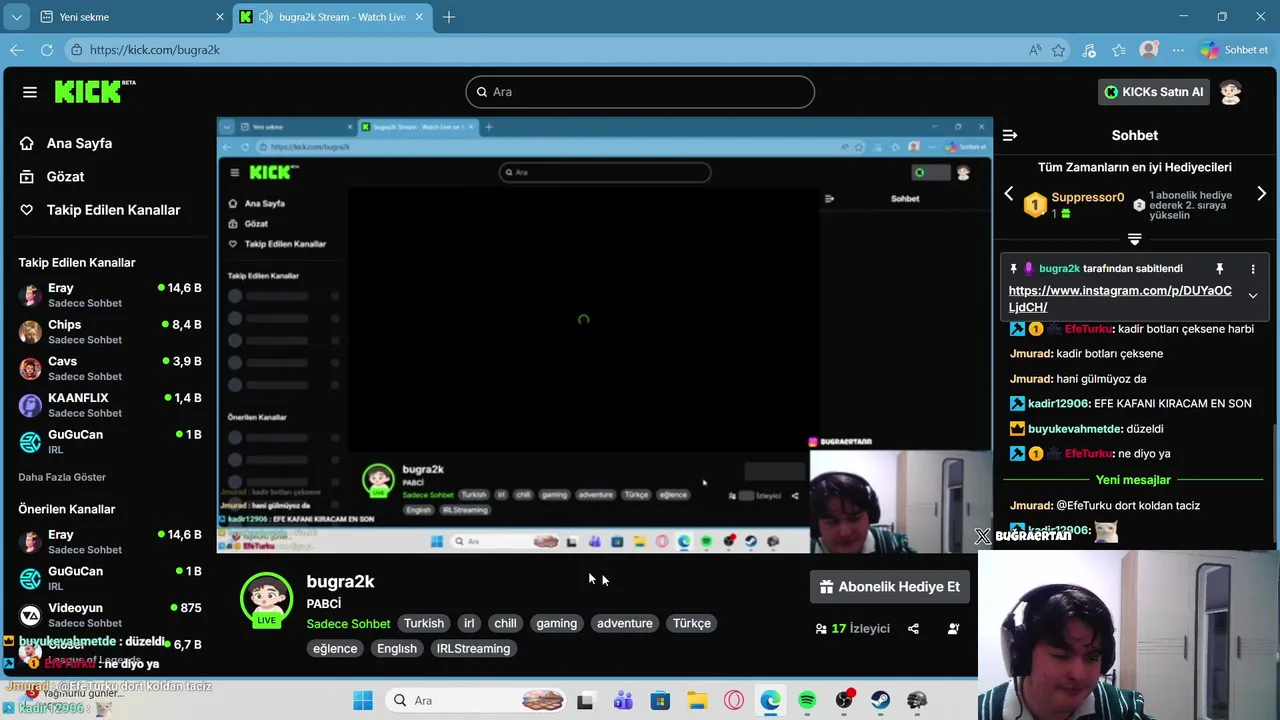Expand the list with Daha Fazla Göster
Image resolution: width=1280 pixels, height=720 pixels.
tap(62, 477)
